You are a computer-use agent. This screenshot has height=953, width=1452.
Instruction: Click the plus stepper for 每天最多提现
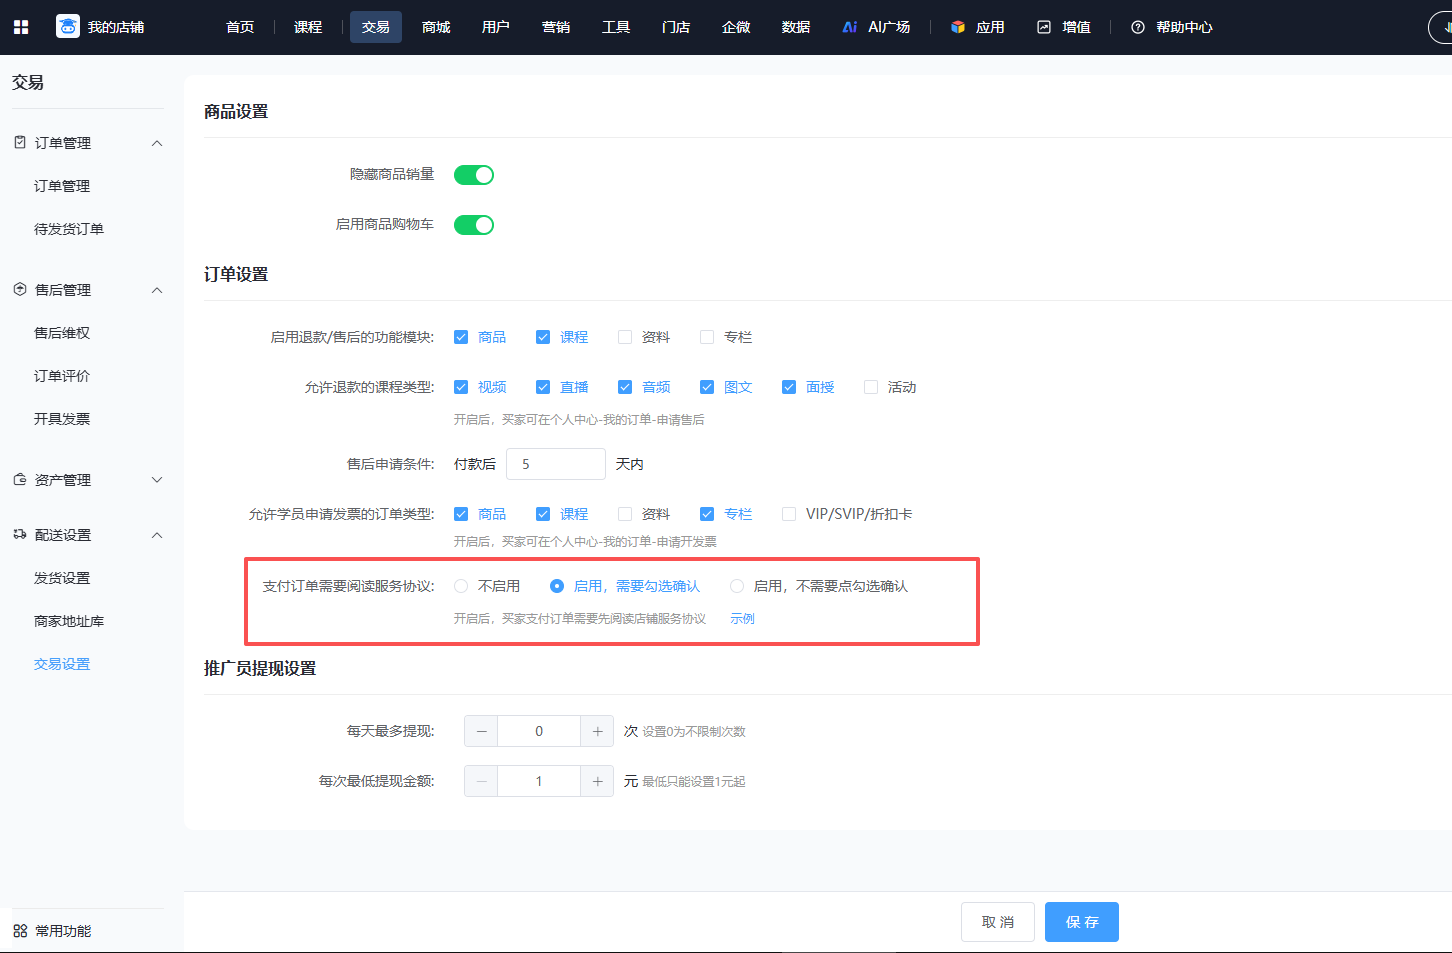pyautogui.click(x=597, y=731)
